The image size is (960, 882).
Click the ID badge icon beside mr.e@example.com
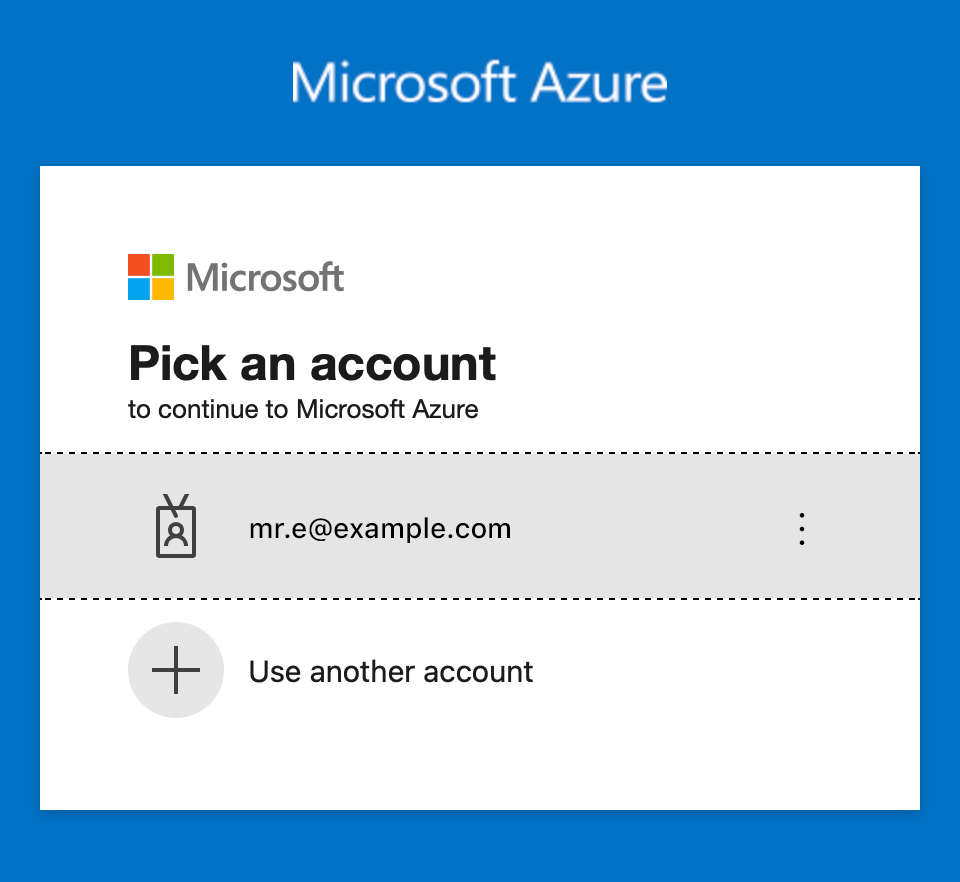click(176, 526)
